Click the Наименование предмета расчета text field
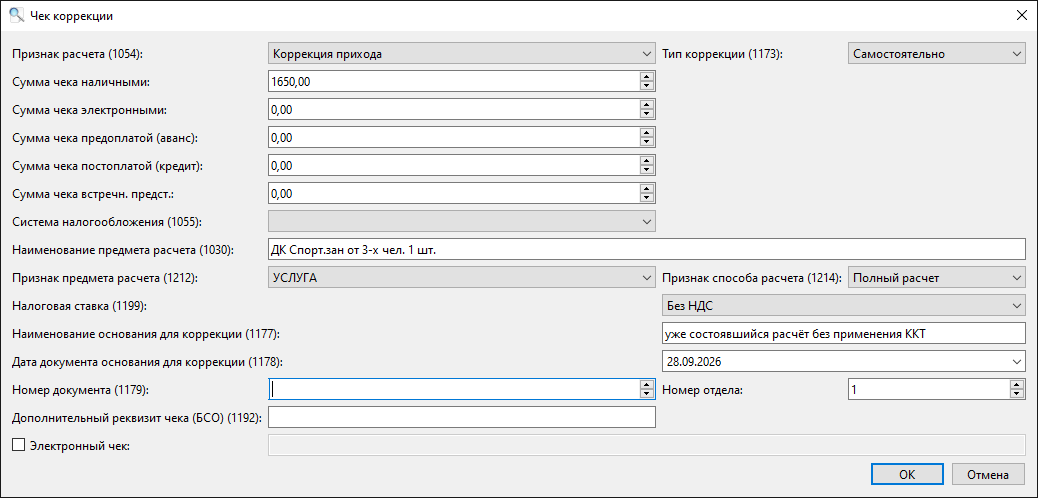Viewport: 1038px width, 498px height. (646, 250)
